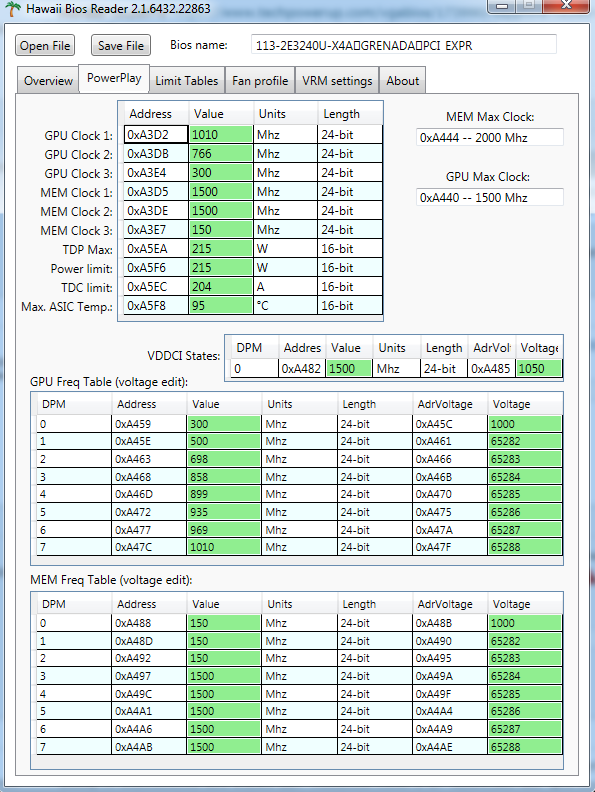Save the BIOS with Save File
This screenshot has height=792, width=595.
coord(121,45)
